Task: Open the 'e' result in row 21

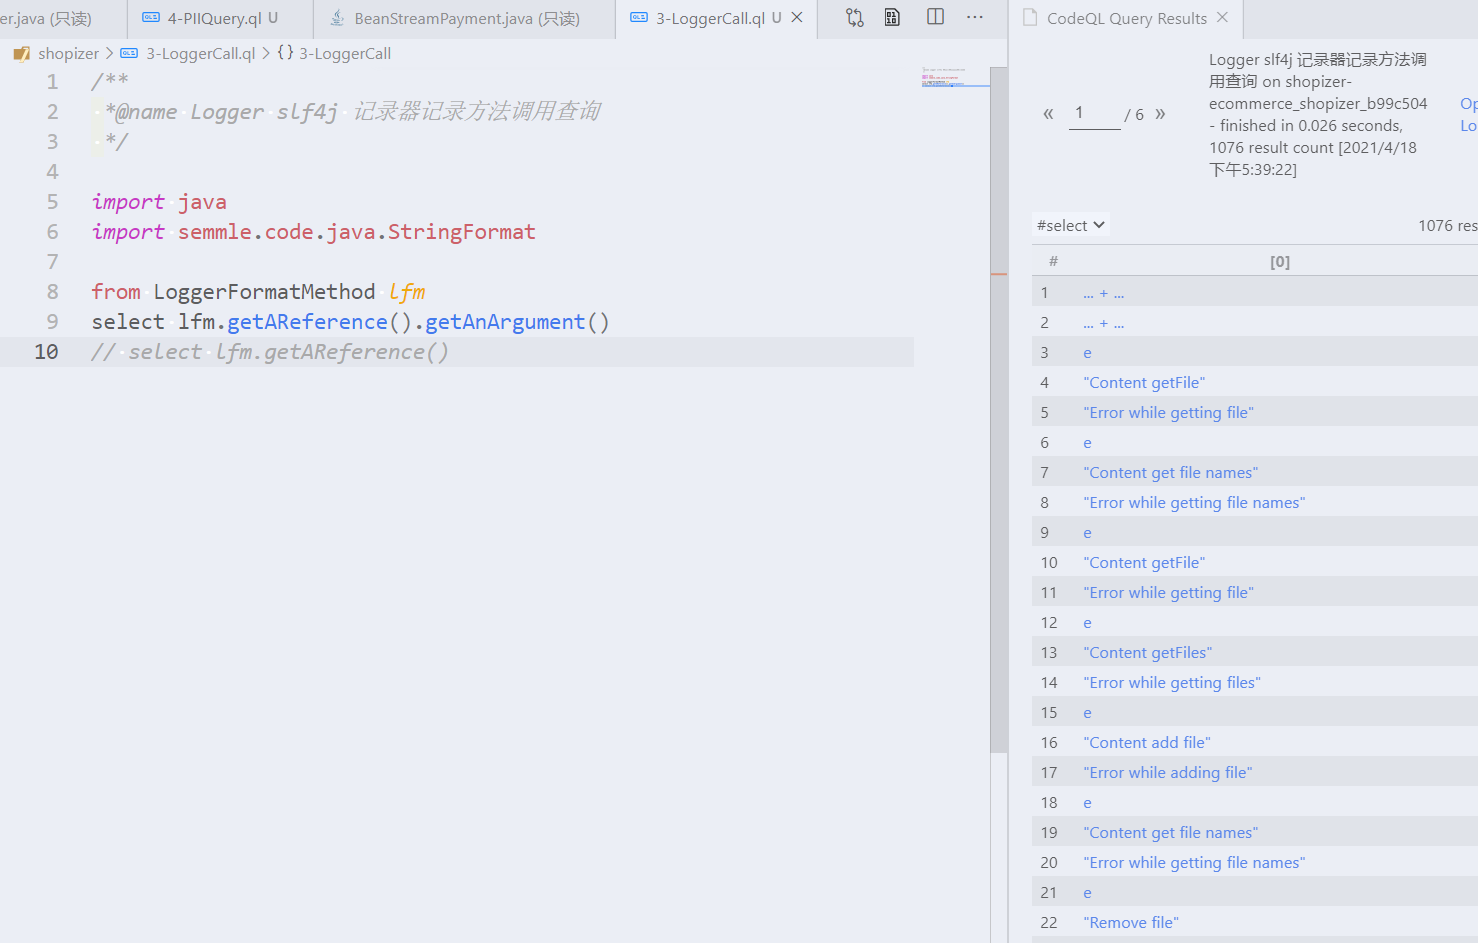Action: click(1087, 893)
